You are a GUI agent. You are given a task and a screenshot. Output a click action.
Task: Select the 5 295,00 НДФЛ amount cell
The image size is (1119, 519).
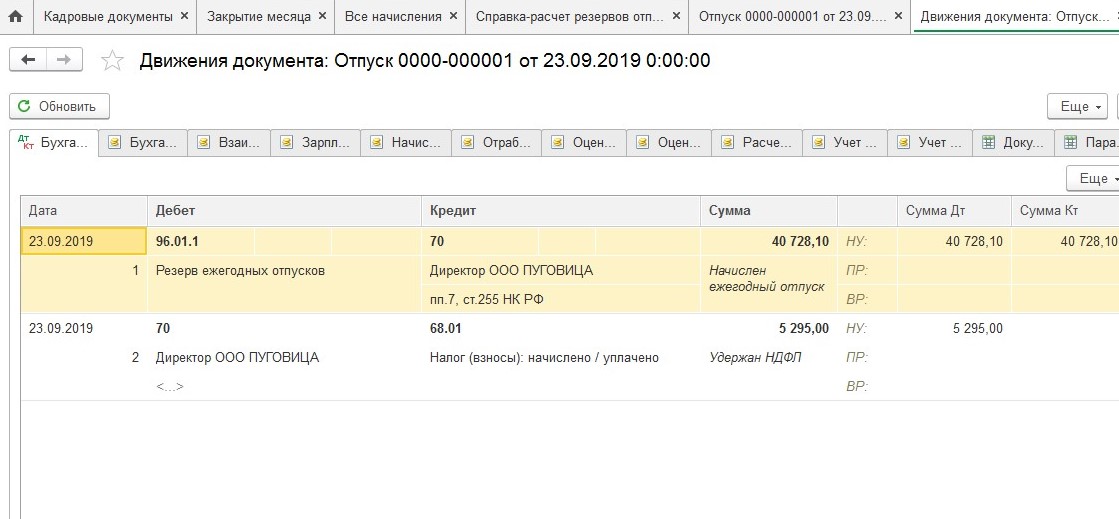[768, 328]
